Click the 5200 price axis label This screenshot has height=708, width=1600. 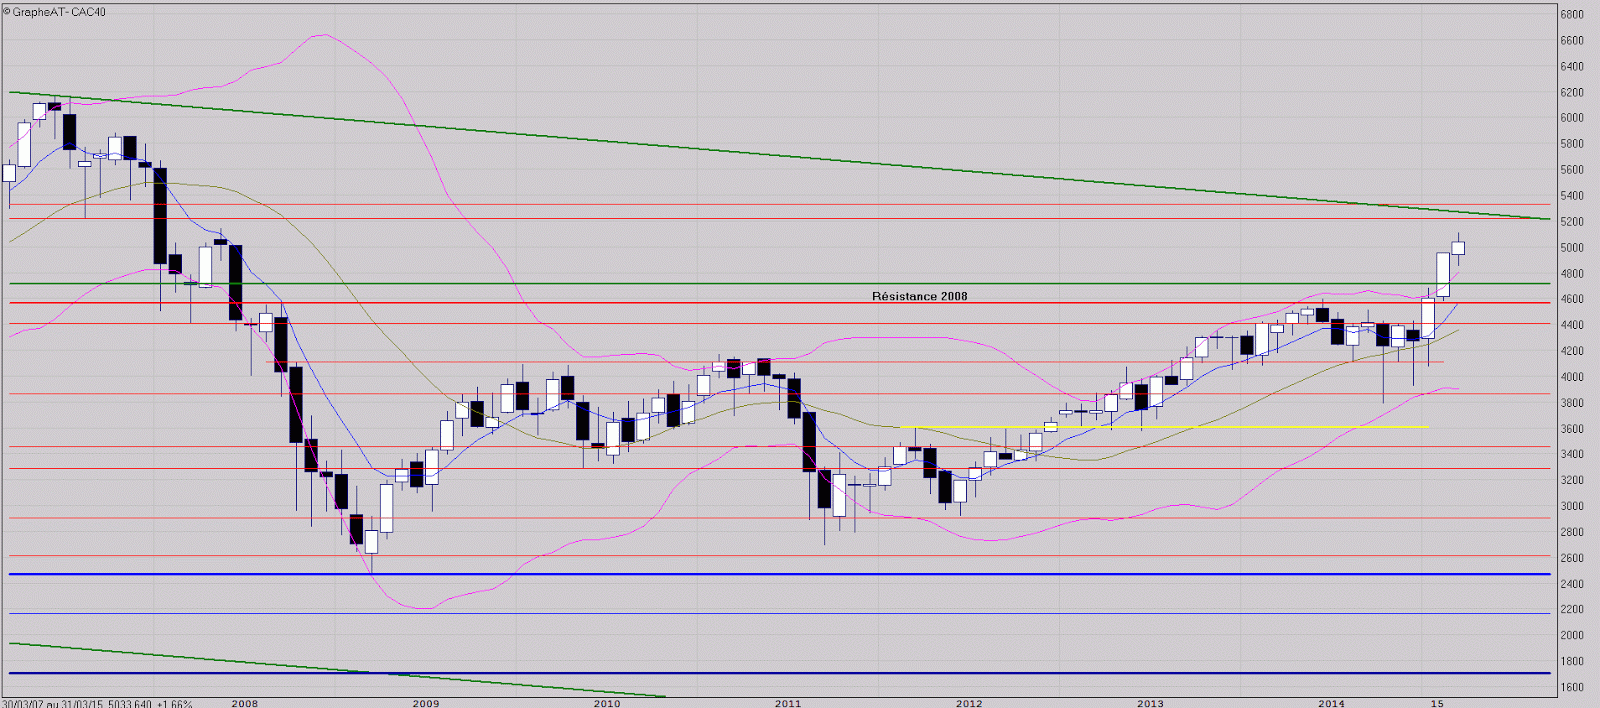click(x=1572, y=222)
